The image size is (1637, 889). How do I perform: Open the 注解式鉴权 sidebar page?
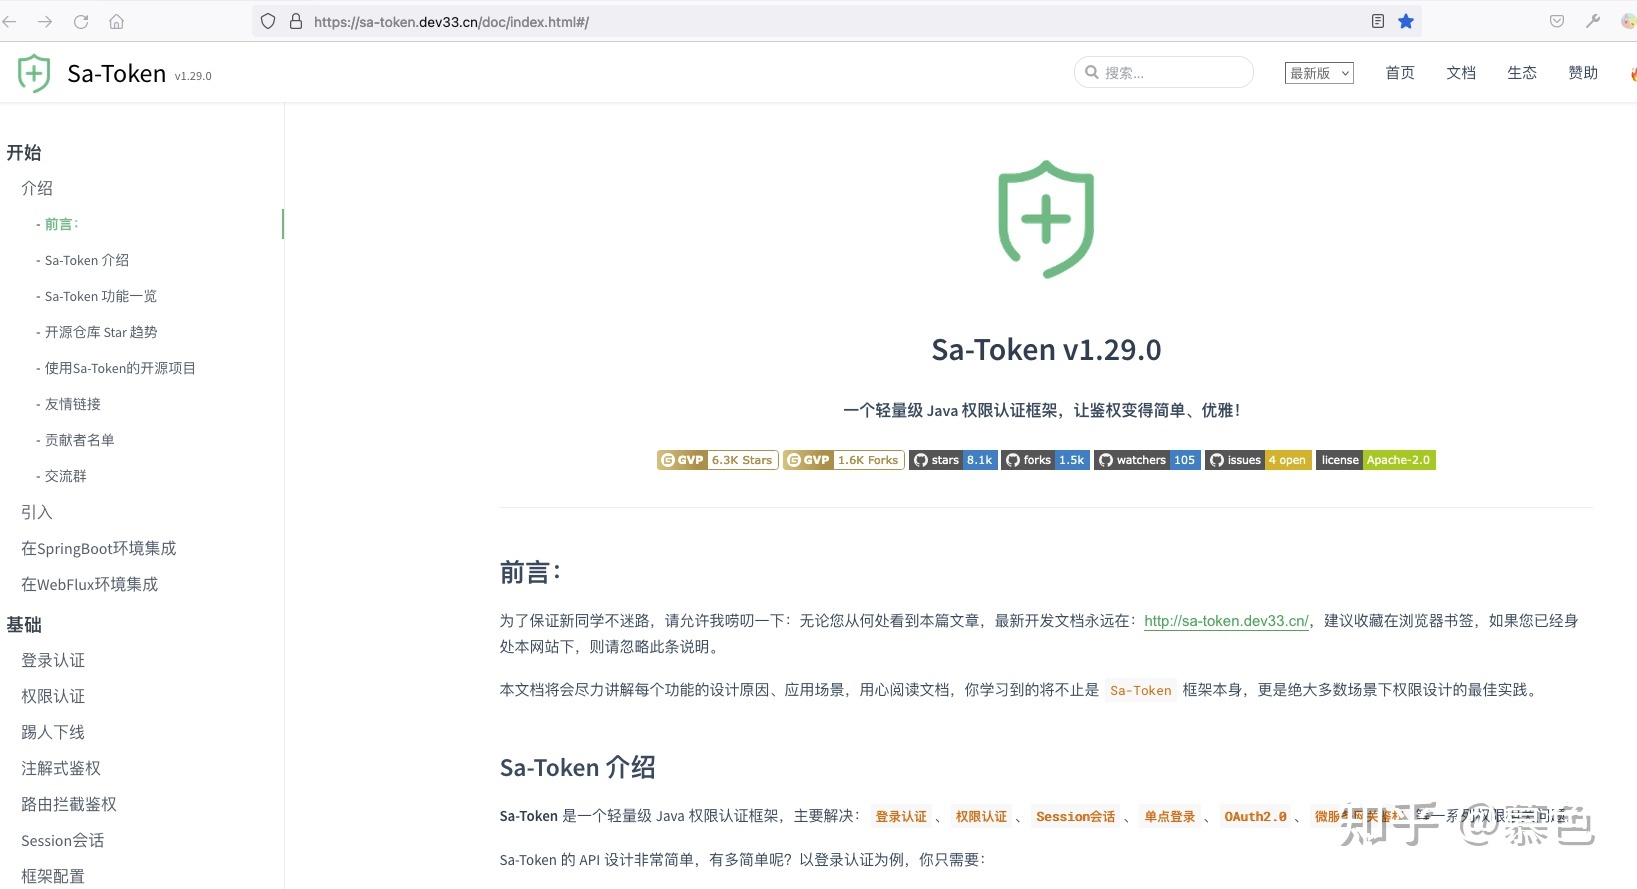coord(61,768)
